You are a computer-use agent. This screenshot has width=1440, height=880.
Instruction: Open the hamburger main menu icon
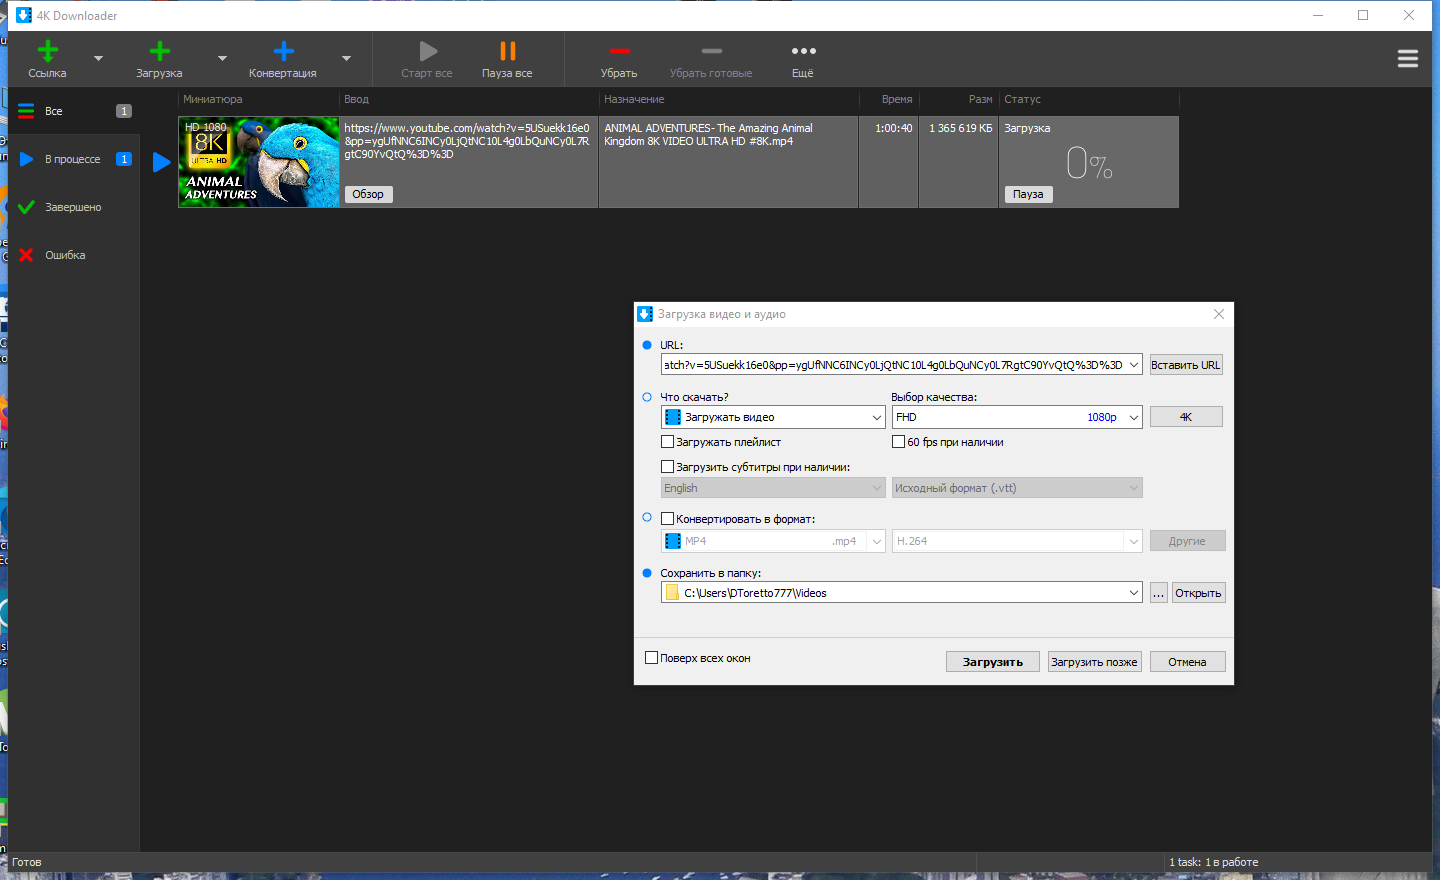[x=1408, y=59]
